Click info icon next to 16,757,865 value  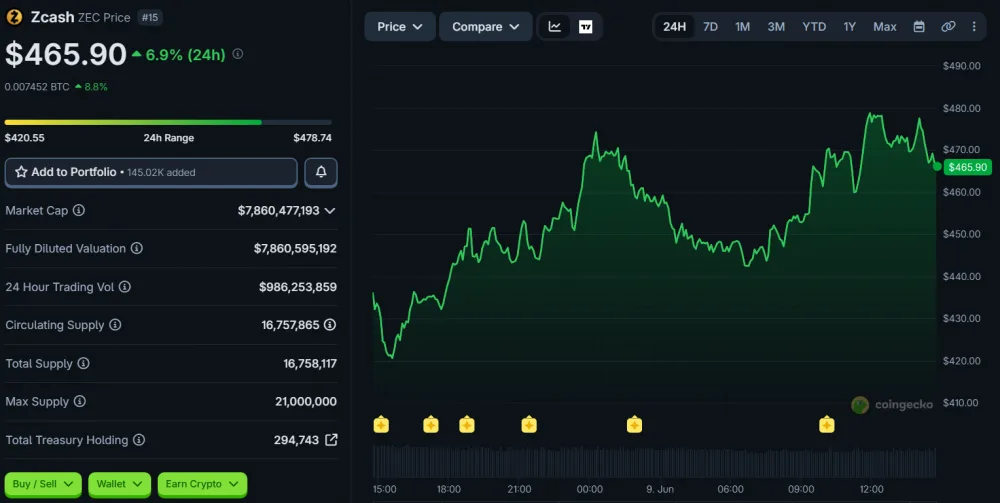point(330,324)
